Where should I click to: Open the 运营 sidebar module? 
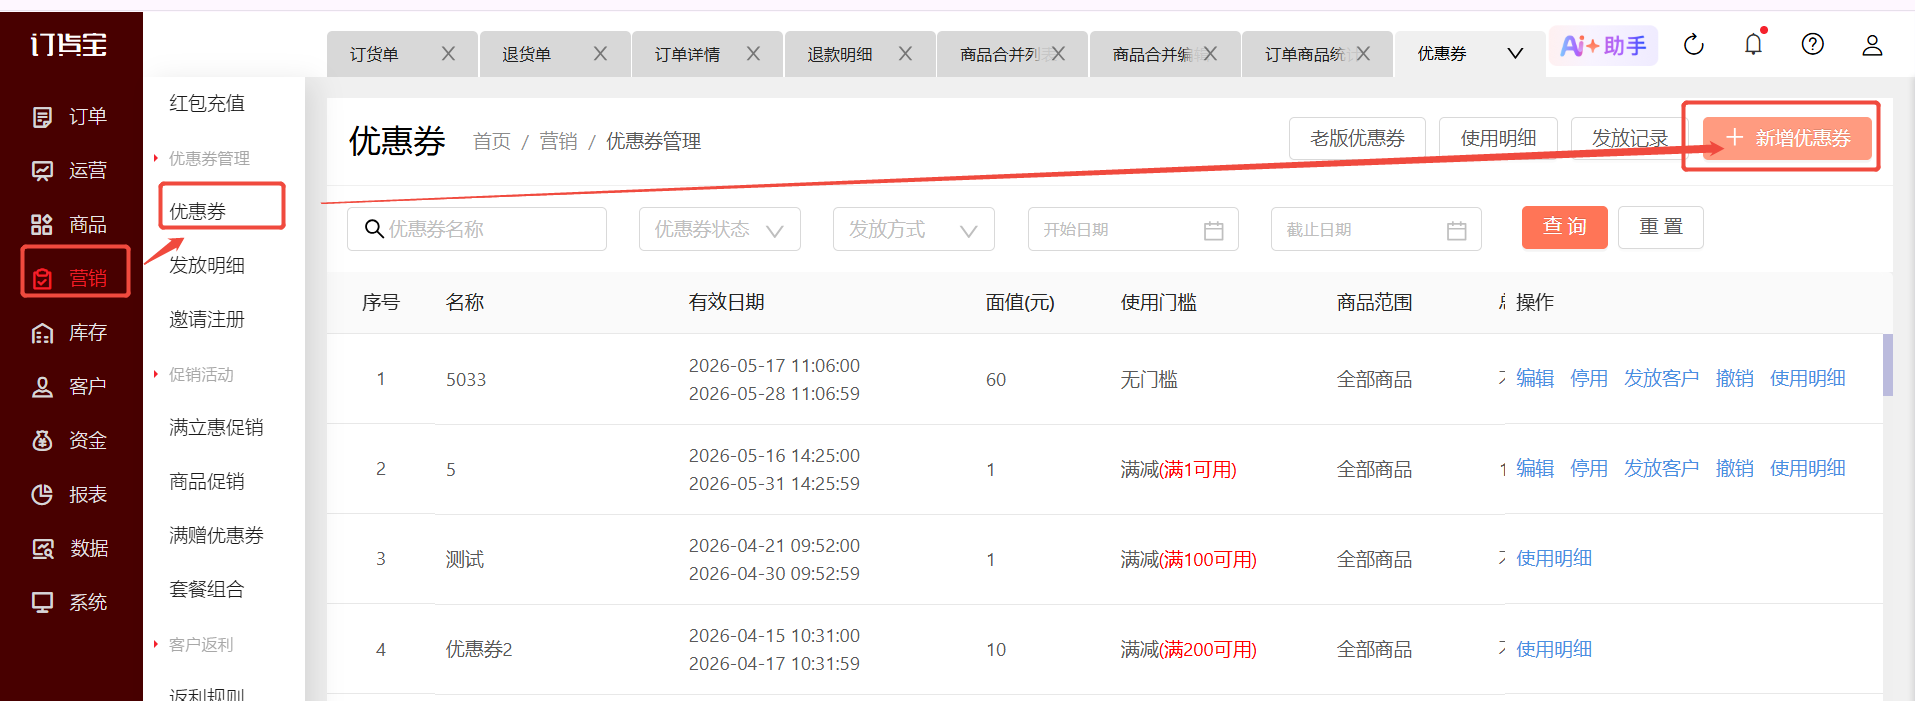69,171
